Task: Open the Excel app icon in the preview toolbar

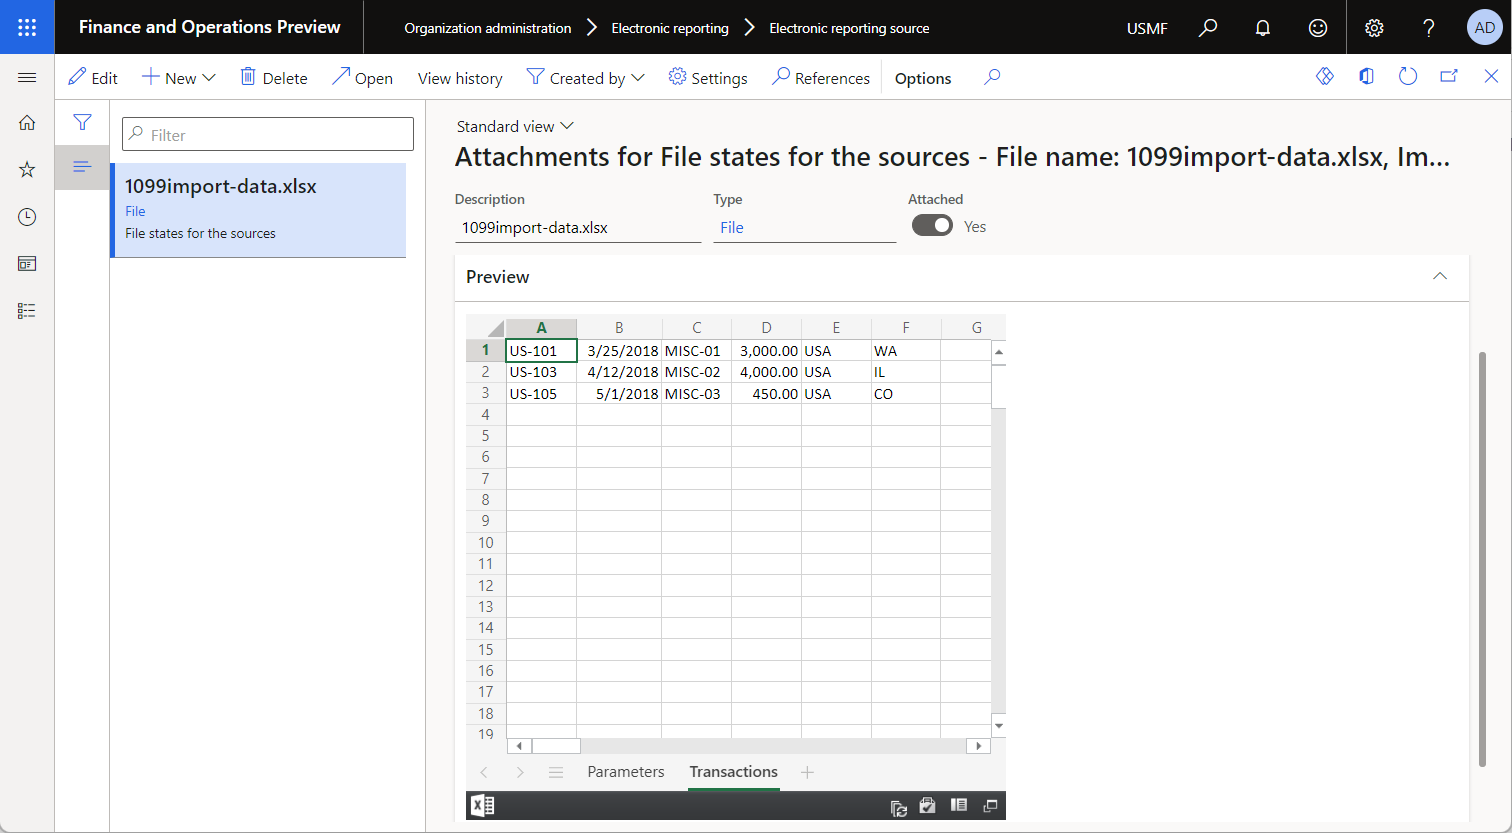Action: [x=482, y=805]
